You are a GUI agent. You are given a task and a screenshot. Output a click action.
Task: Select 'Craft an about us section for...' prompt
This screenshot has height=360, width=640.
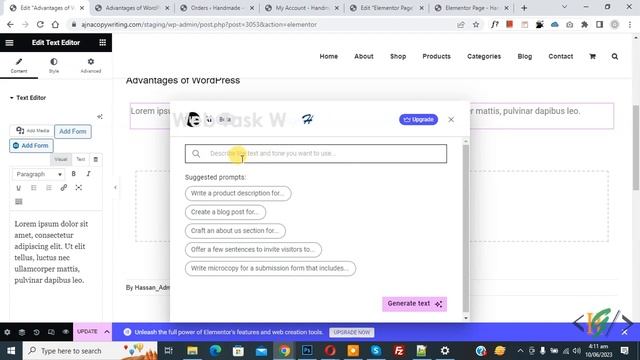pos(235,231)
